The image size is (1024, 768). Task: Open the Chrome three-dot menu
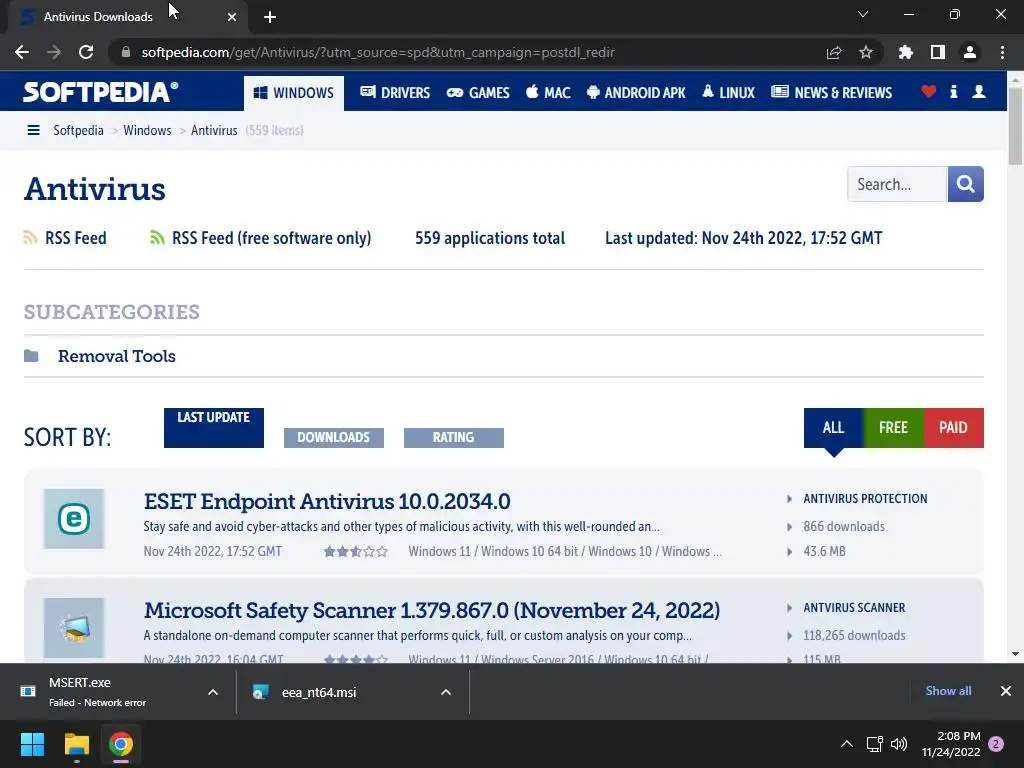tap(1002, 52)
